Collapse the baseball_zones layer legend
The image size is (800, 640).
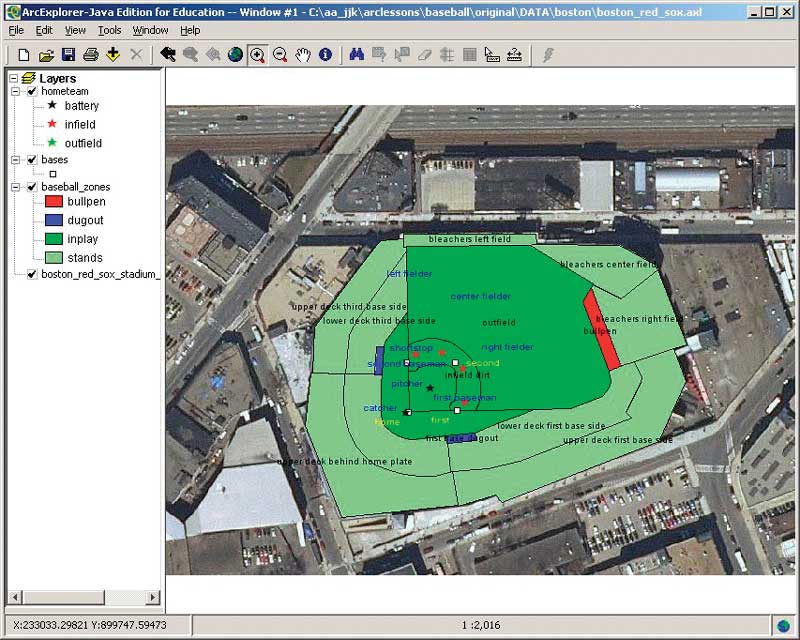click(16, 187)
